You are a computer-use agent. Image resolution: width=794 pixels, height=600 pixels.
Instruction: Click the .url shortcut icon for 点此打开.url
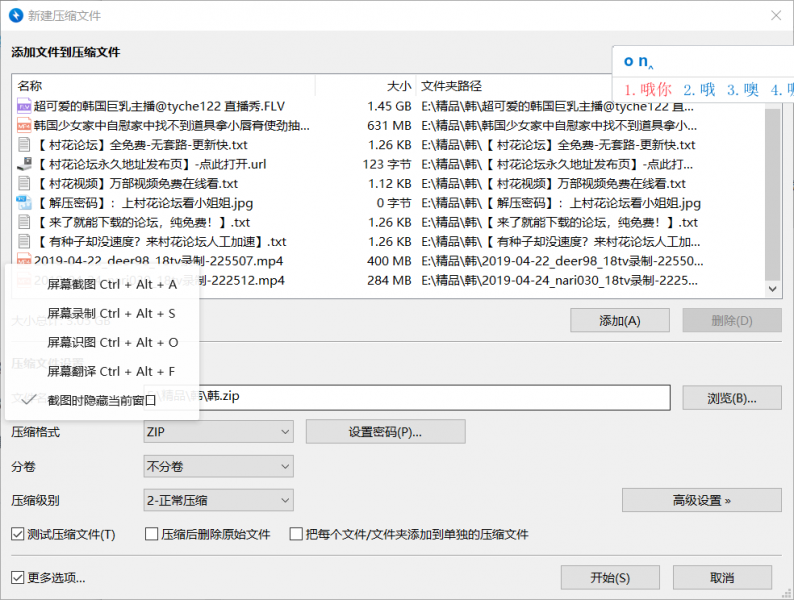pyautogui.click(x=24, y=164)
